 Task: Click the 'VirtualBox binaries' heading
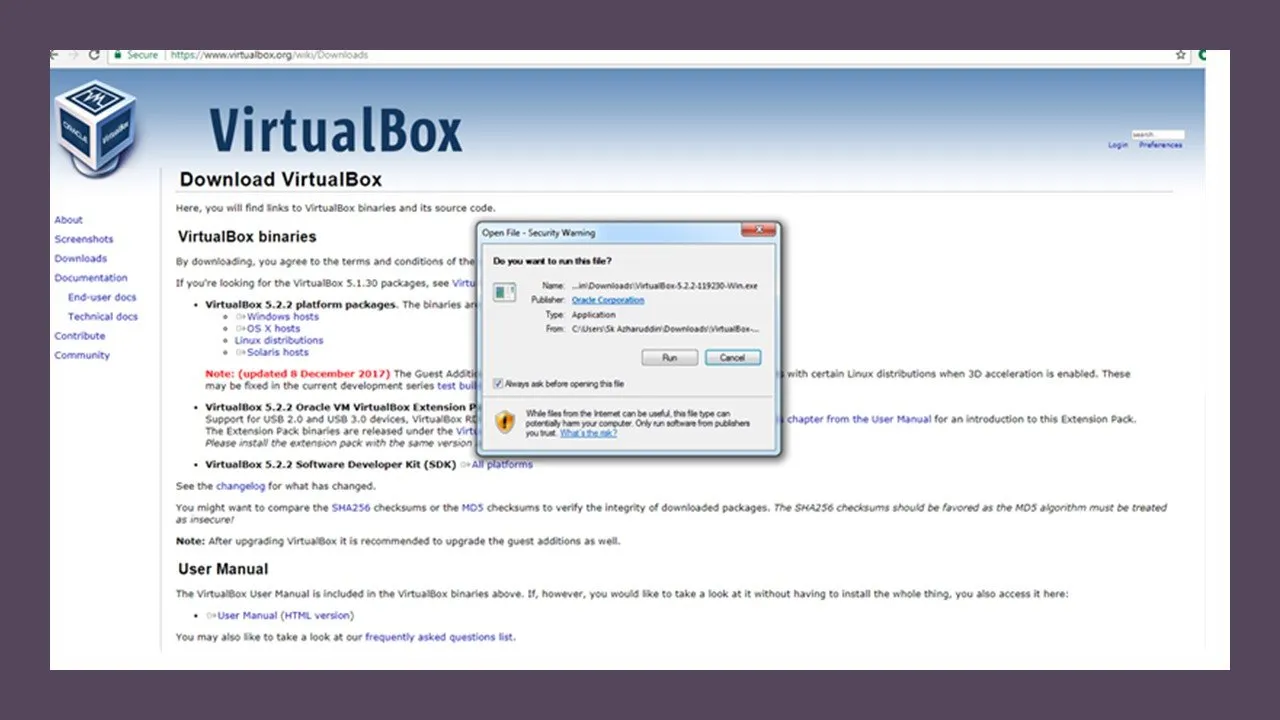(x=247, y=237)
